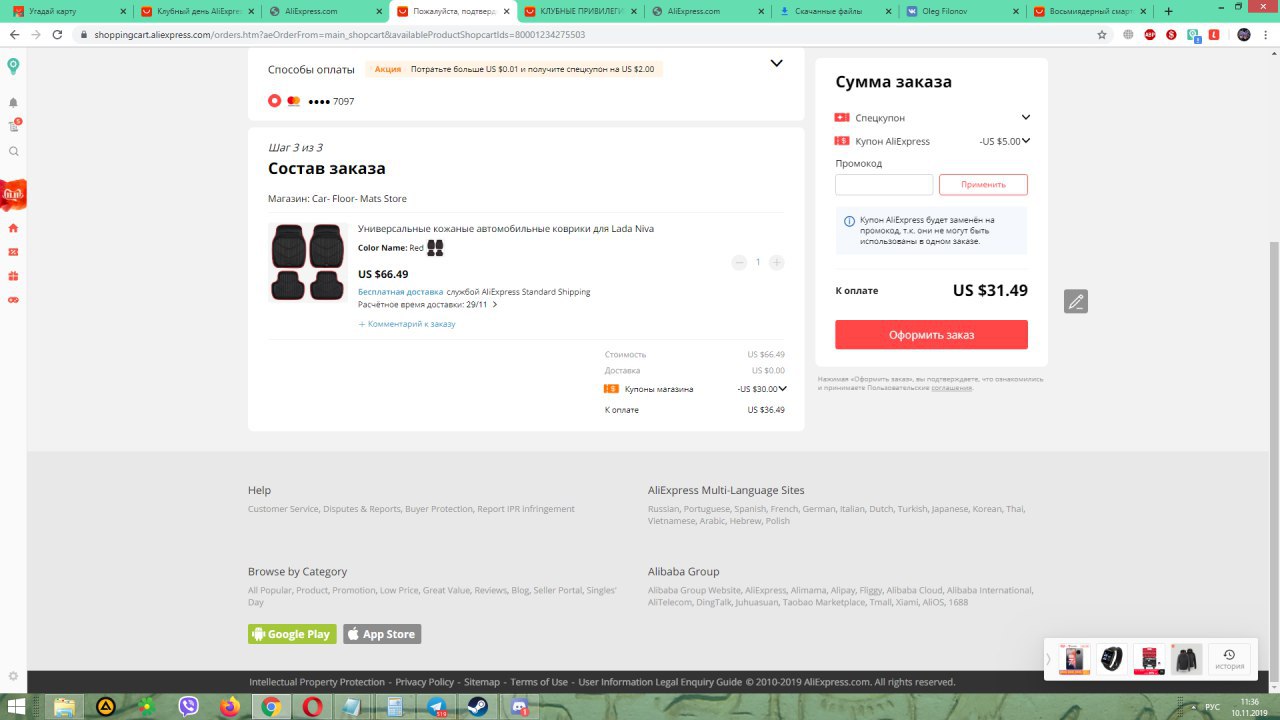The width and height of the screenshot is (1280, 720).
Task: Open the Chrome three-dot menu
Action: tap(1266, 34)
